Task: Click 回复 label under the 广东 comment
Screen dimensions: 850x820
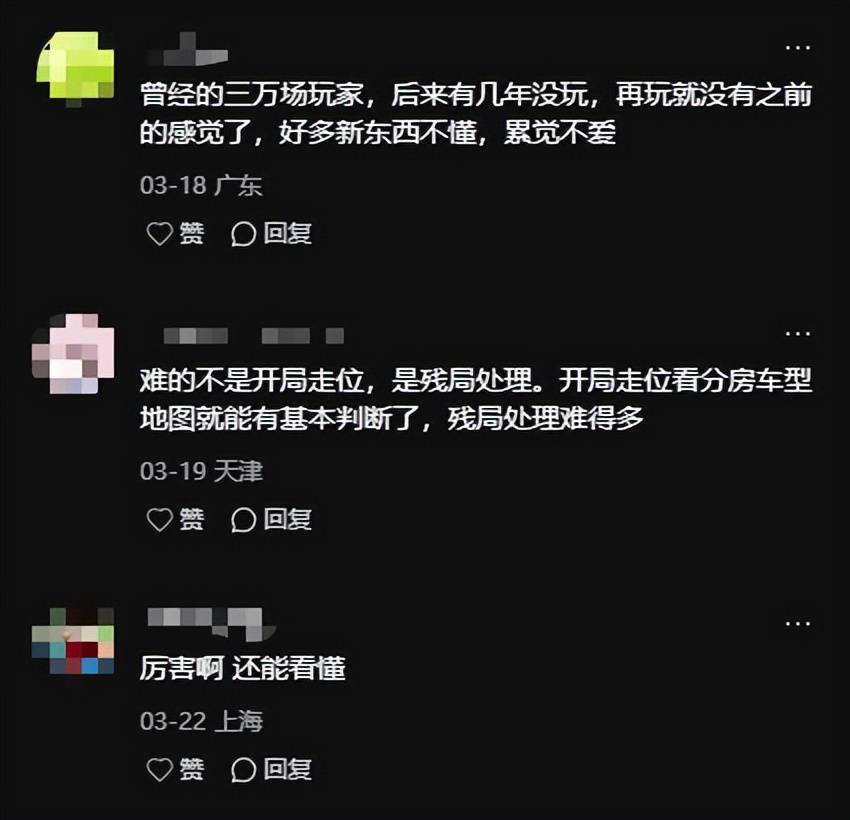Action: (x=288, y=234)
